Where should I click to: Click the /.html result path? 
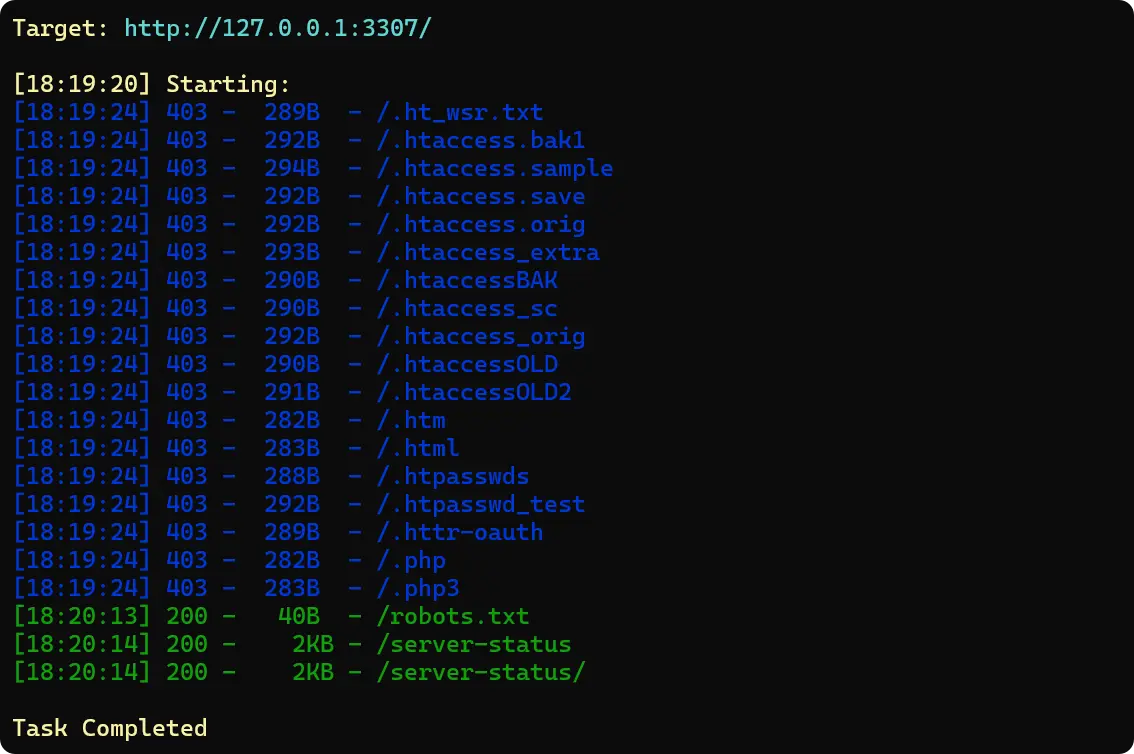pyautogui.click(x=418, y=448)
